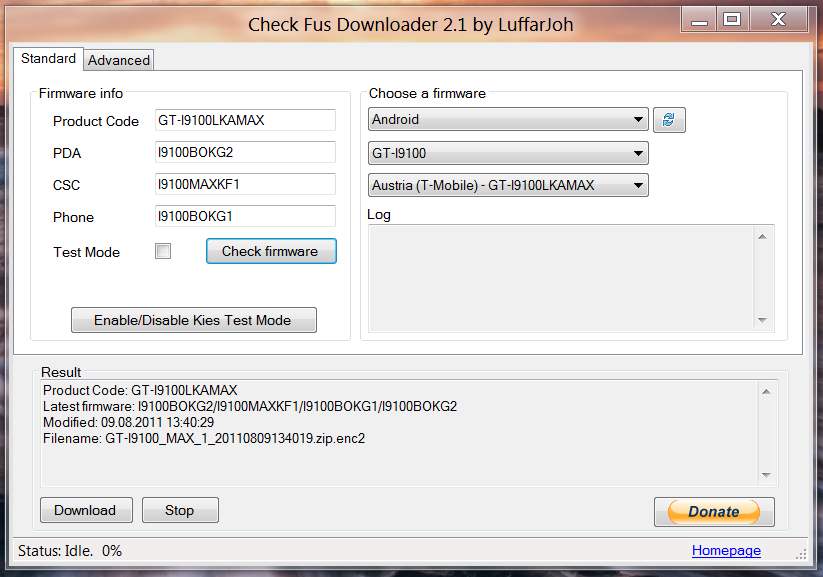Click the Result line "Product Code: GT-I9100LKAMAX"

coord(140,391)
